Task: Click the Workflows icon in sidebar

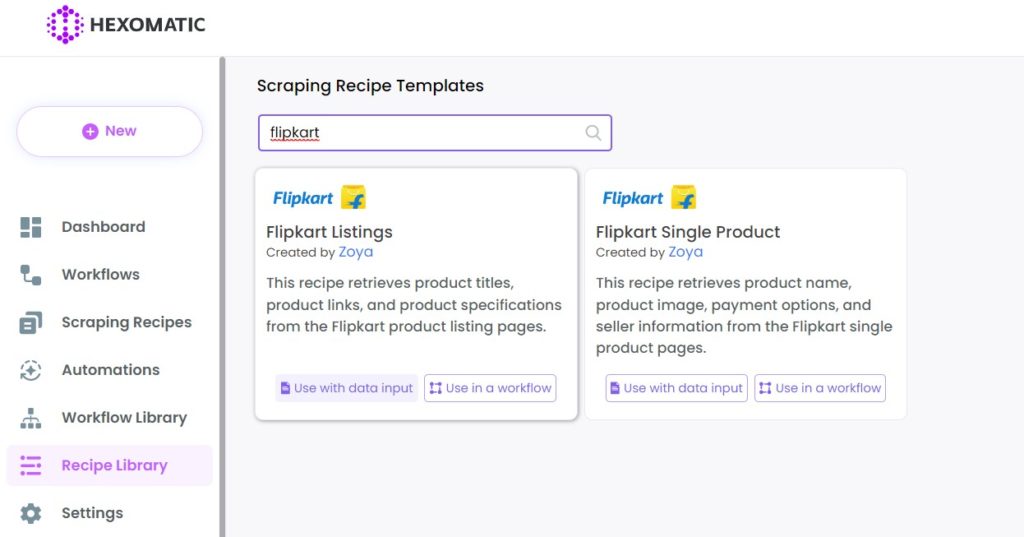Action: (31, 275)
